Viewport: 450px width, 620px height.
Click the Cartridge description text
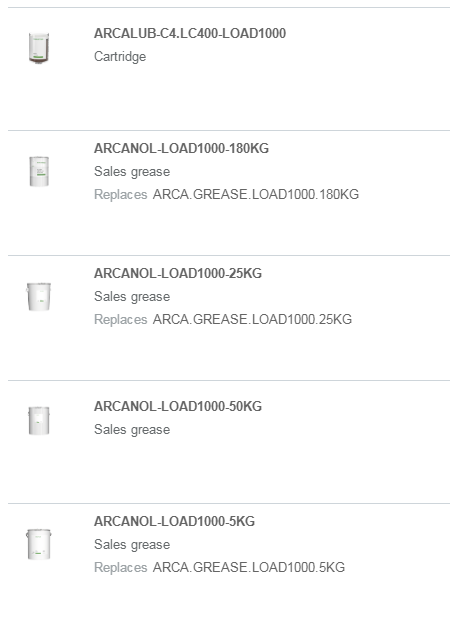point(120,57)
